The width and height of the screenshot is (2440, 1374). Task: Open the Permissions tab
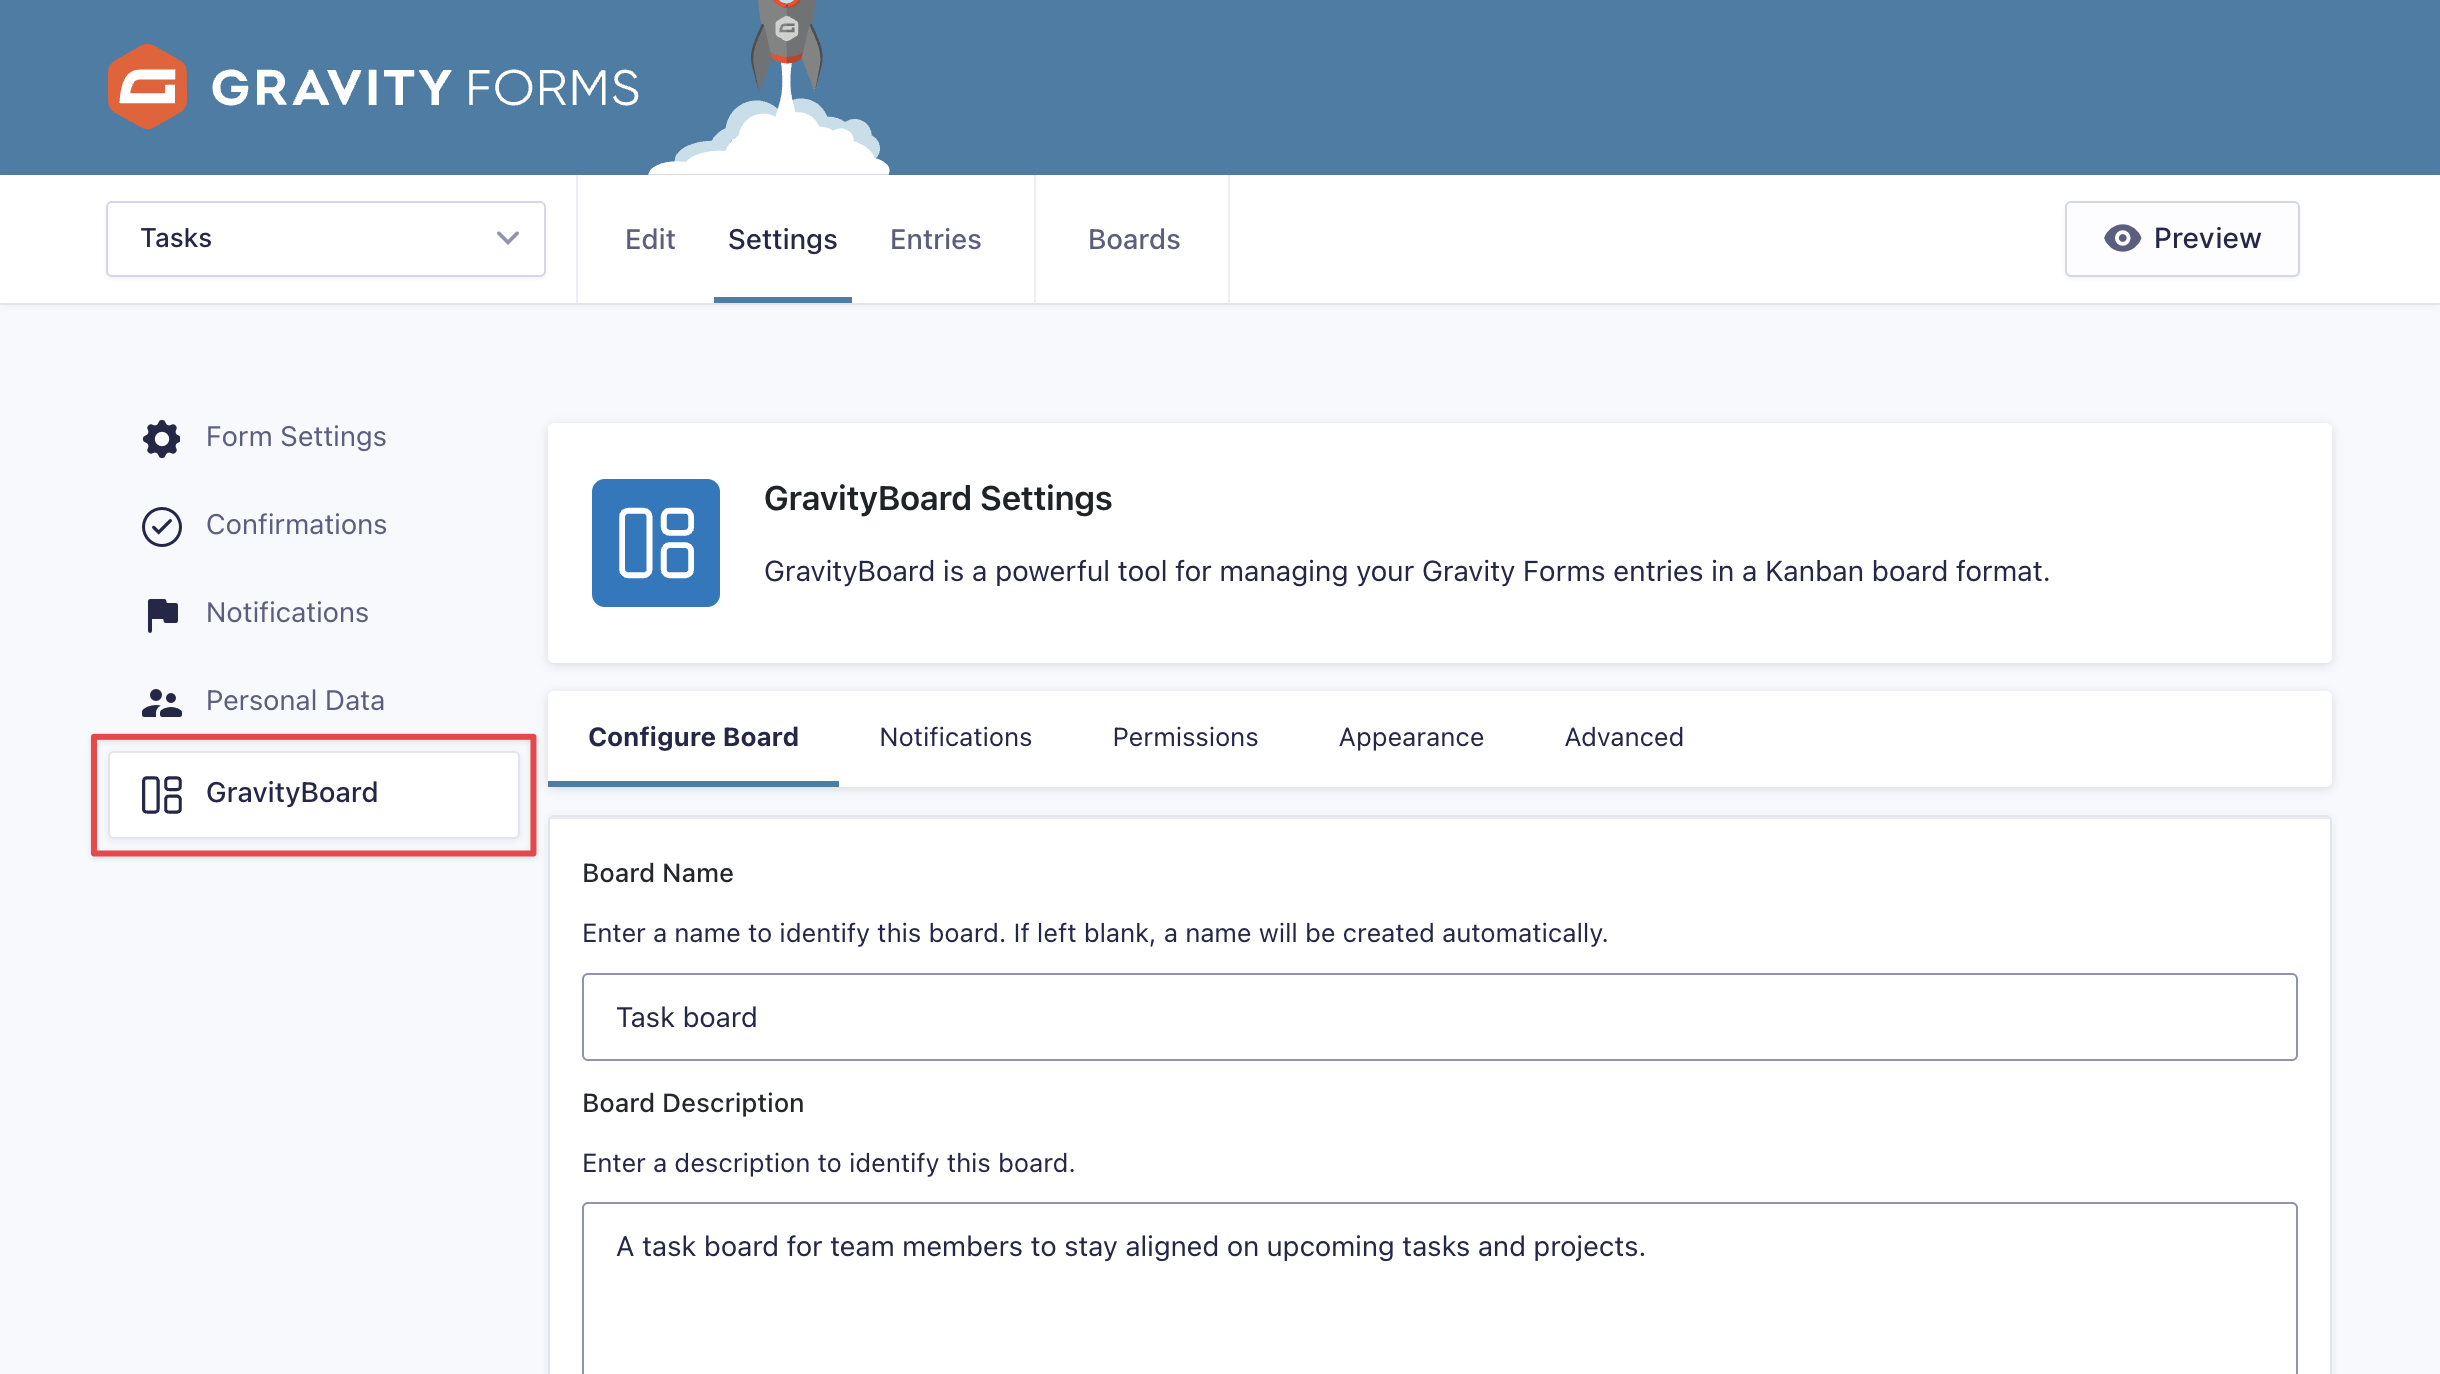(1186, 737)
